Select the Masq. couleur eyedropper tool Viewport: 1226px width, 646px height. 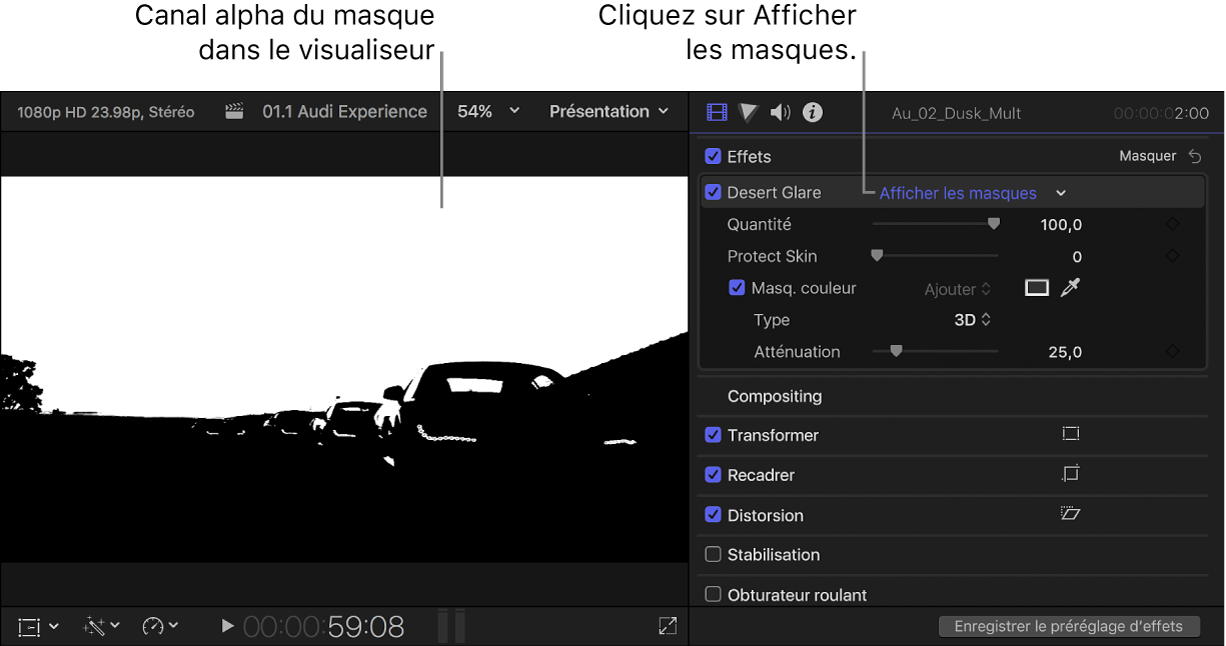[x=1070, y=288]
